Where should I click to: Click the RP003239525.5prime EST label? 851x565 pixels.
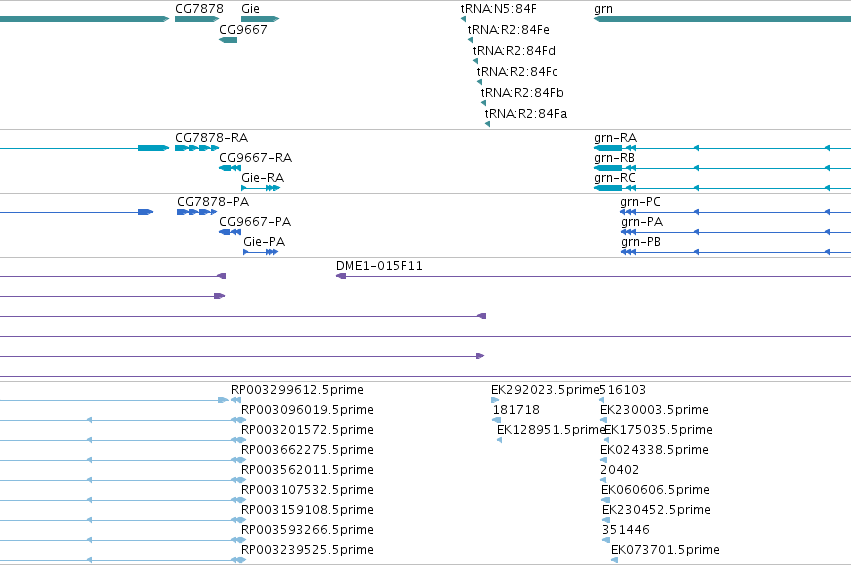307,550
